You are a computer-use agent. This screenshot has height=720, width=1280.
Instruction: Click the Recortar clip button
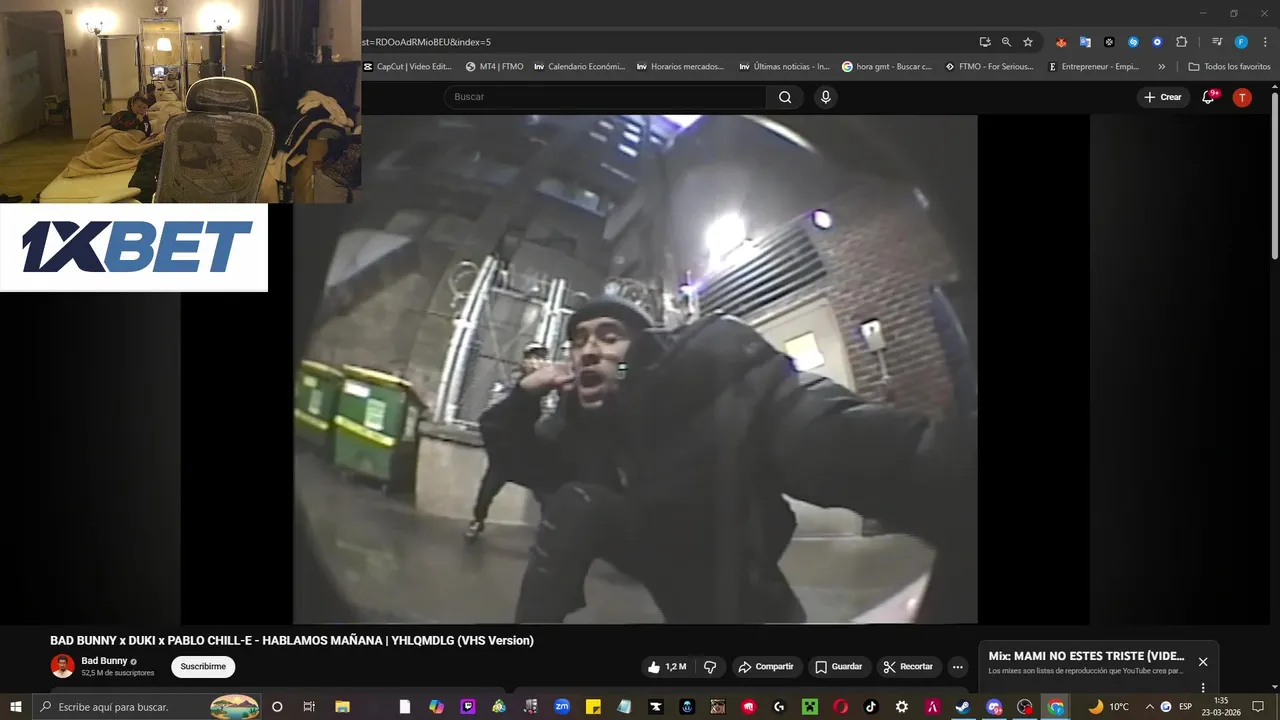click(x=909, y=667)
